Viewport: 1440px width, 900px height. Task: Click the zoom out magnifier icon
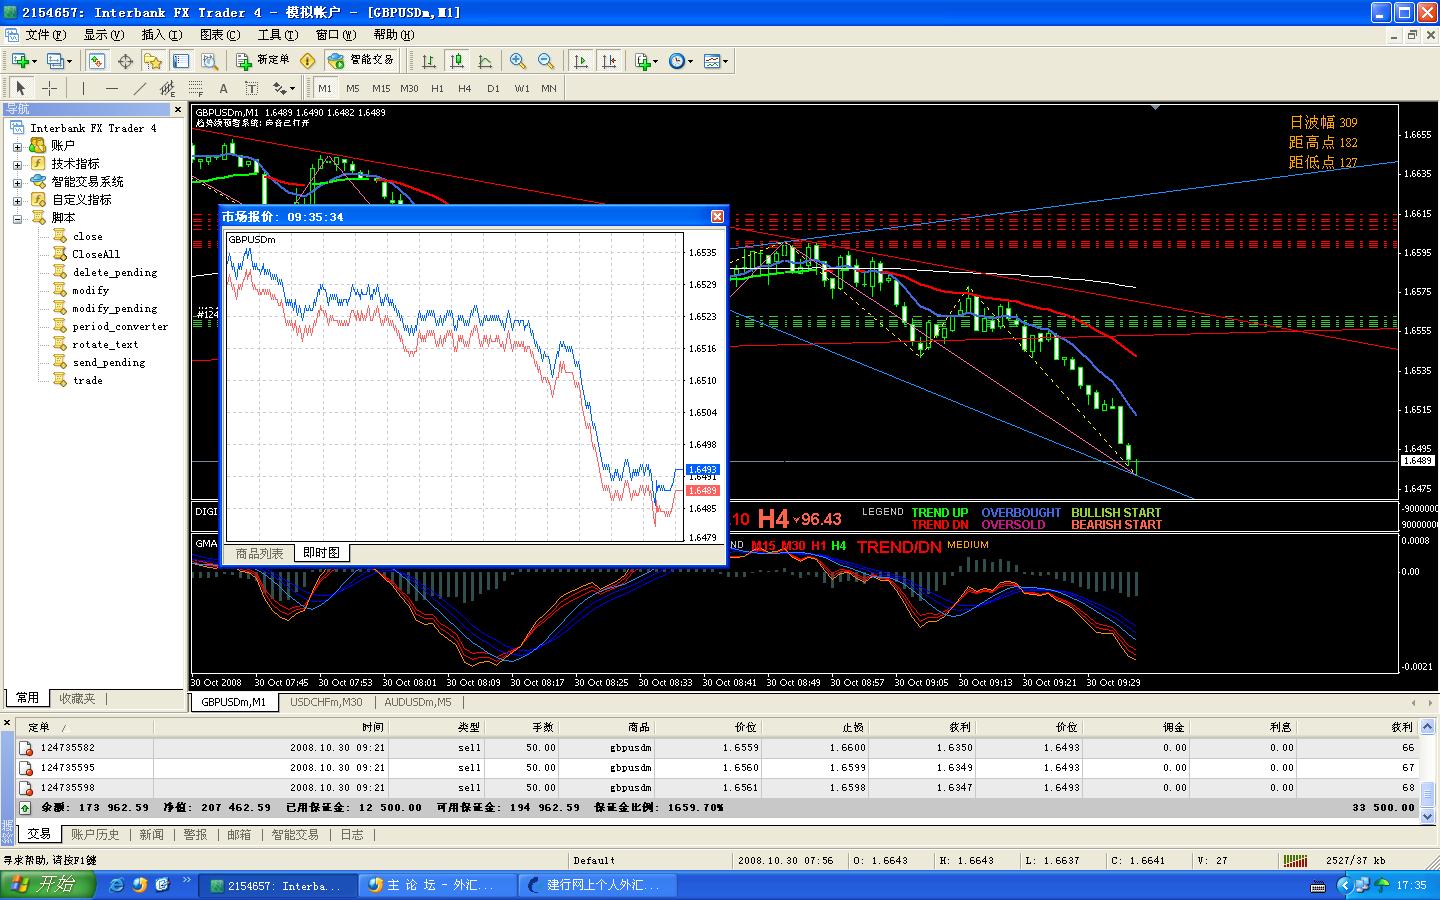(545, 61)
